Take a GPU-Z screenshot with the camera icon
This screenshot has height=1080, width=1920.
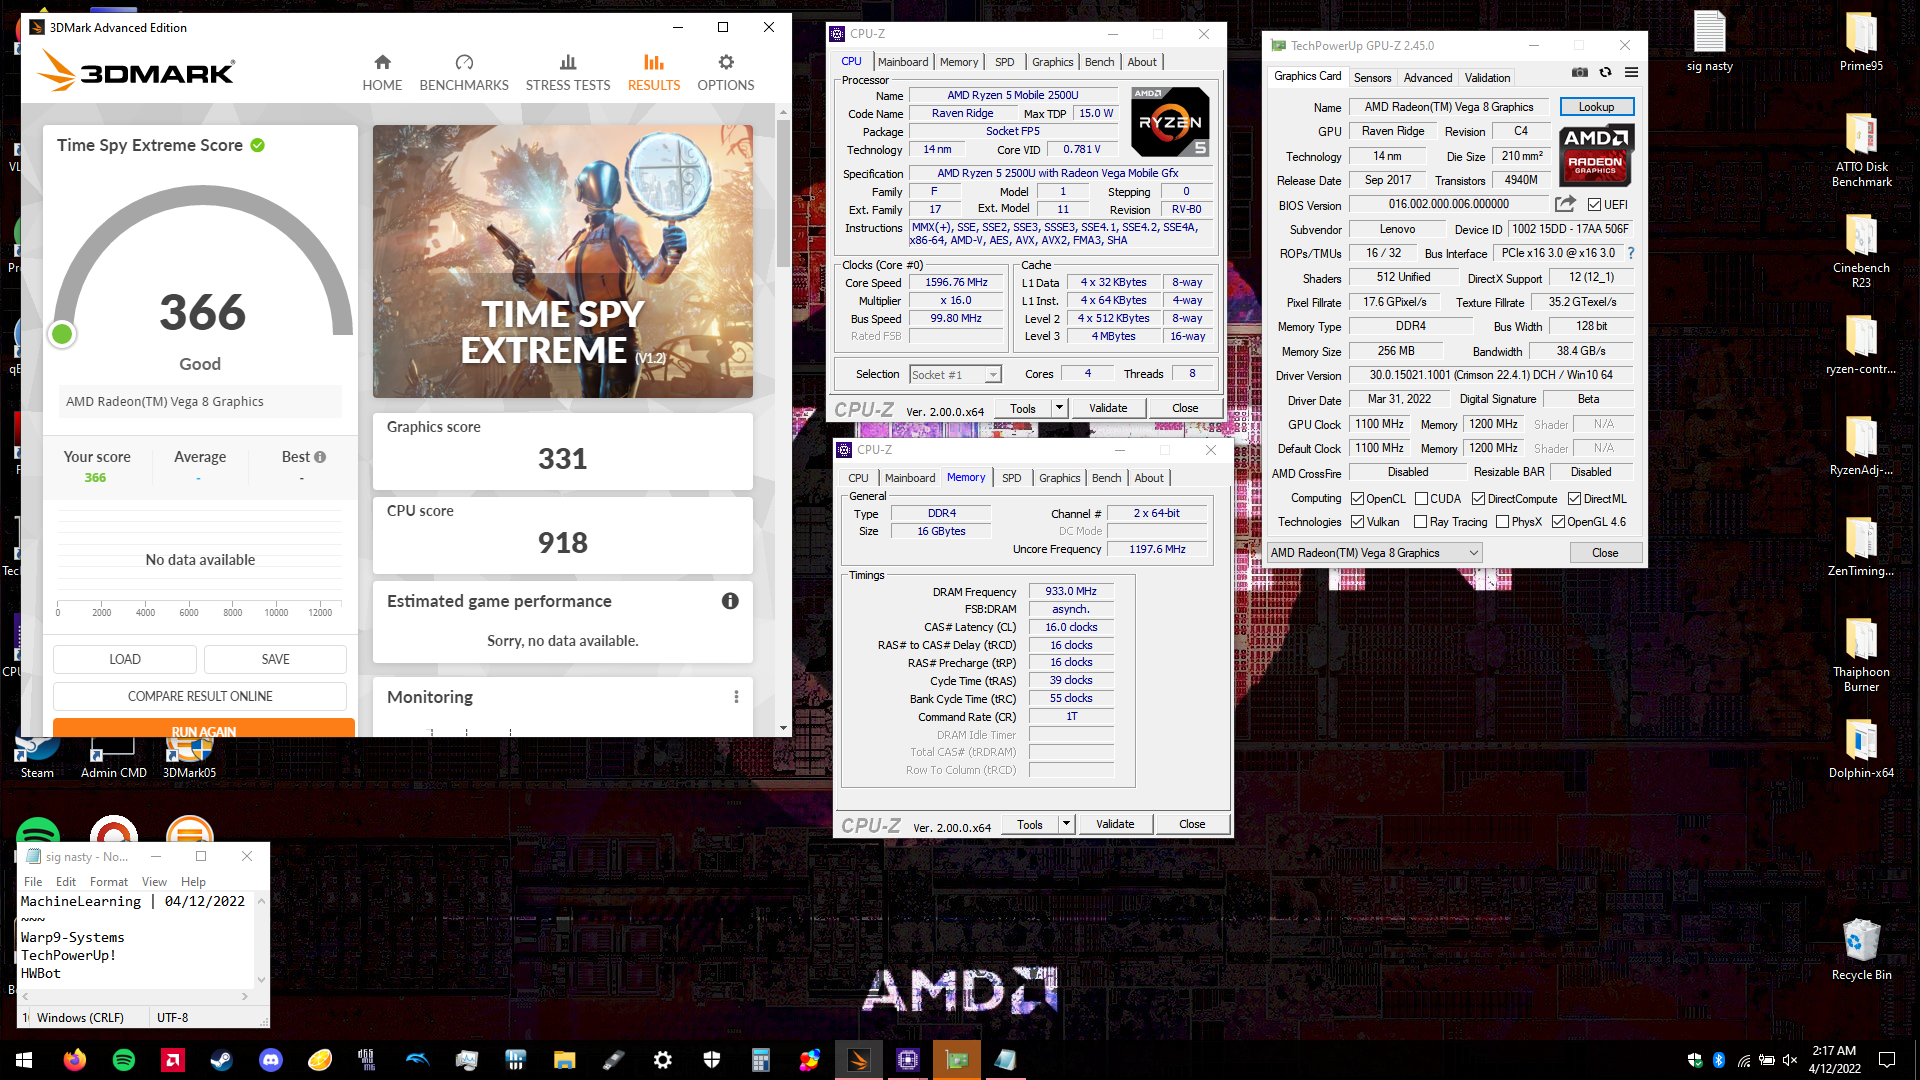tap(1580, 72)
